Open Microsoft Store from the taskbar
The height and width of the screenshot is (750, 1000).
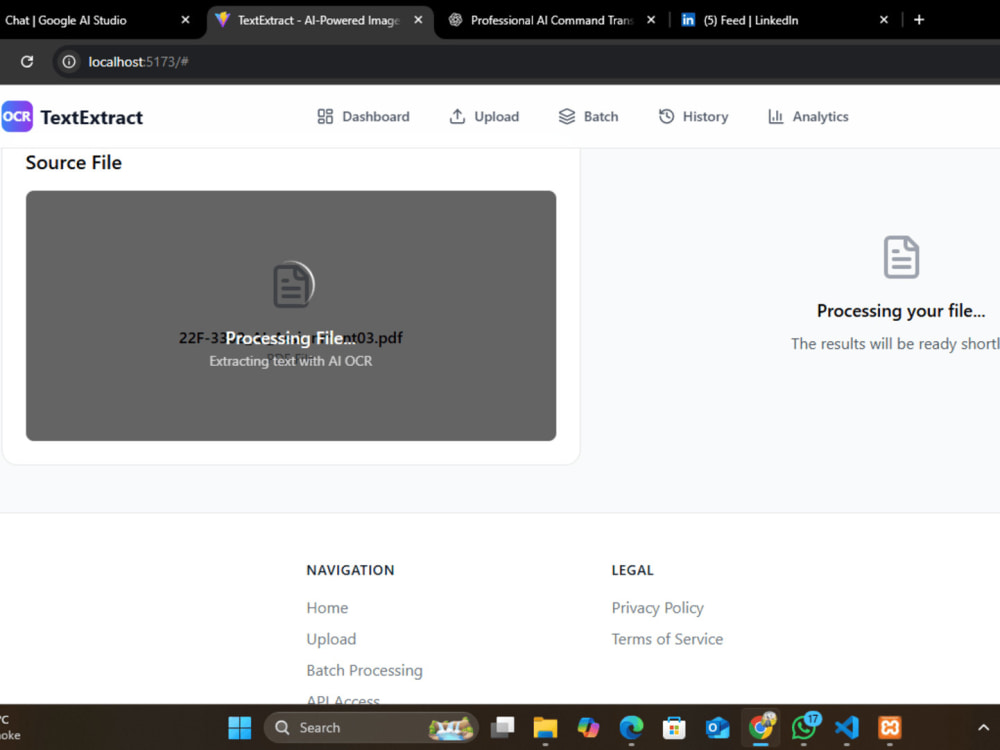point(674,728)
